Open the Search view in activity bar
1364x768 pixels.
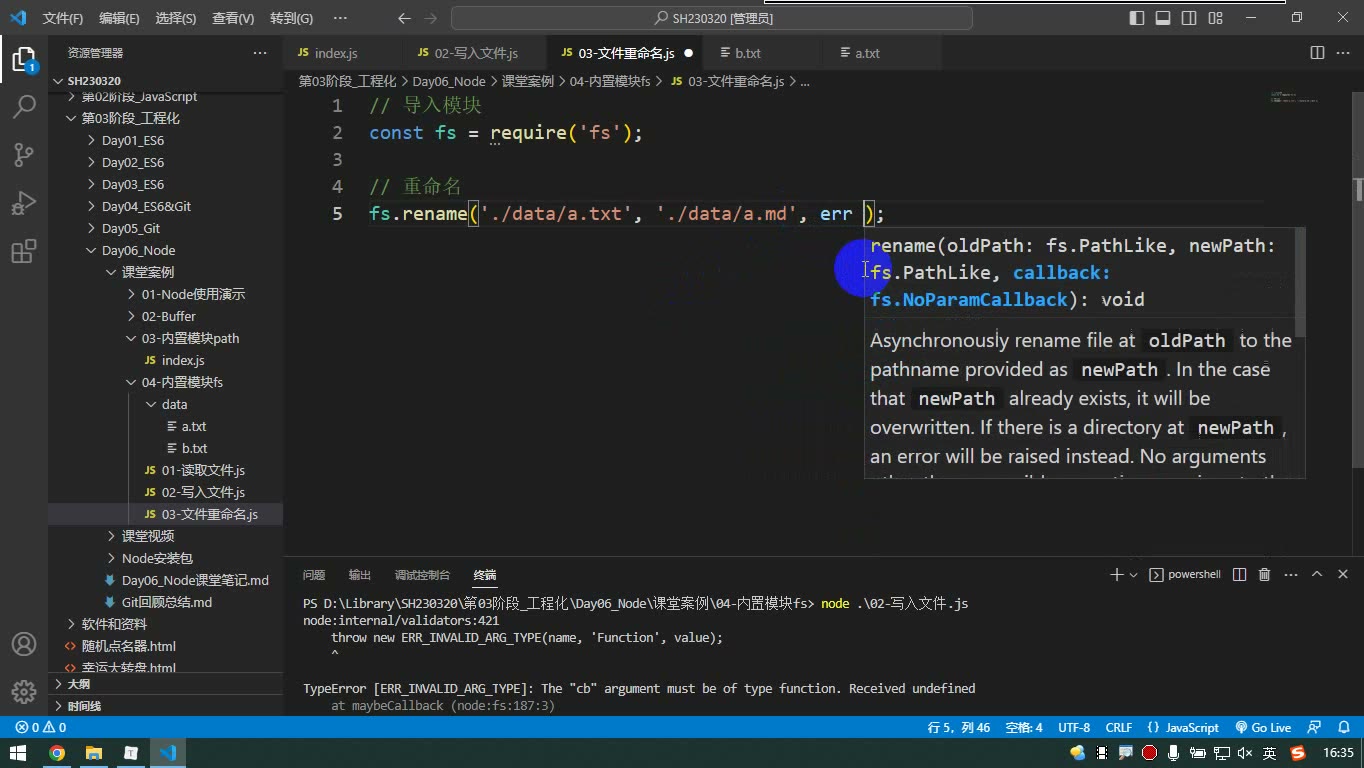click(x=24, y=106)
